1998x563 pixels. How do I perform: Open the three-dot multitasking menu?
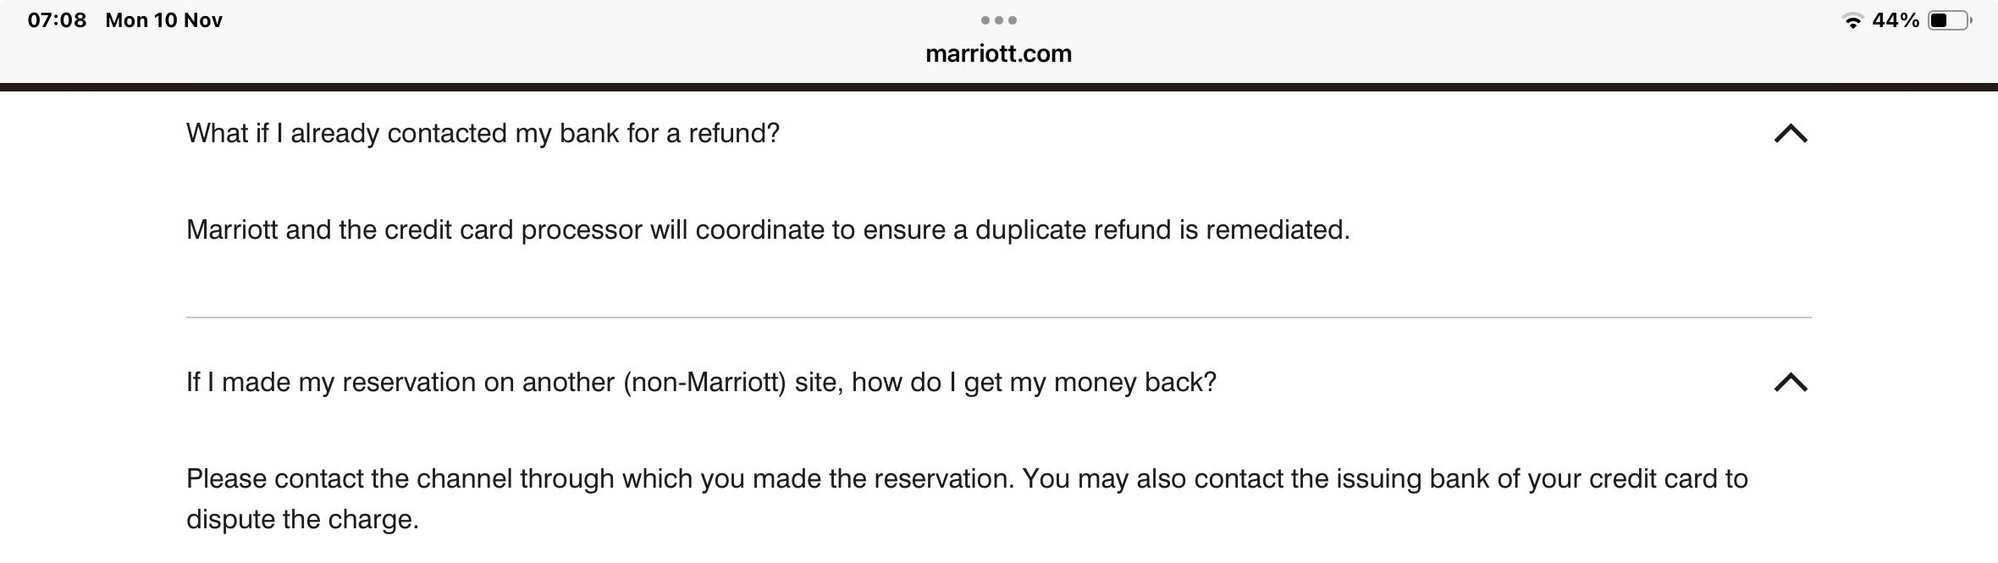click(998, 20)
